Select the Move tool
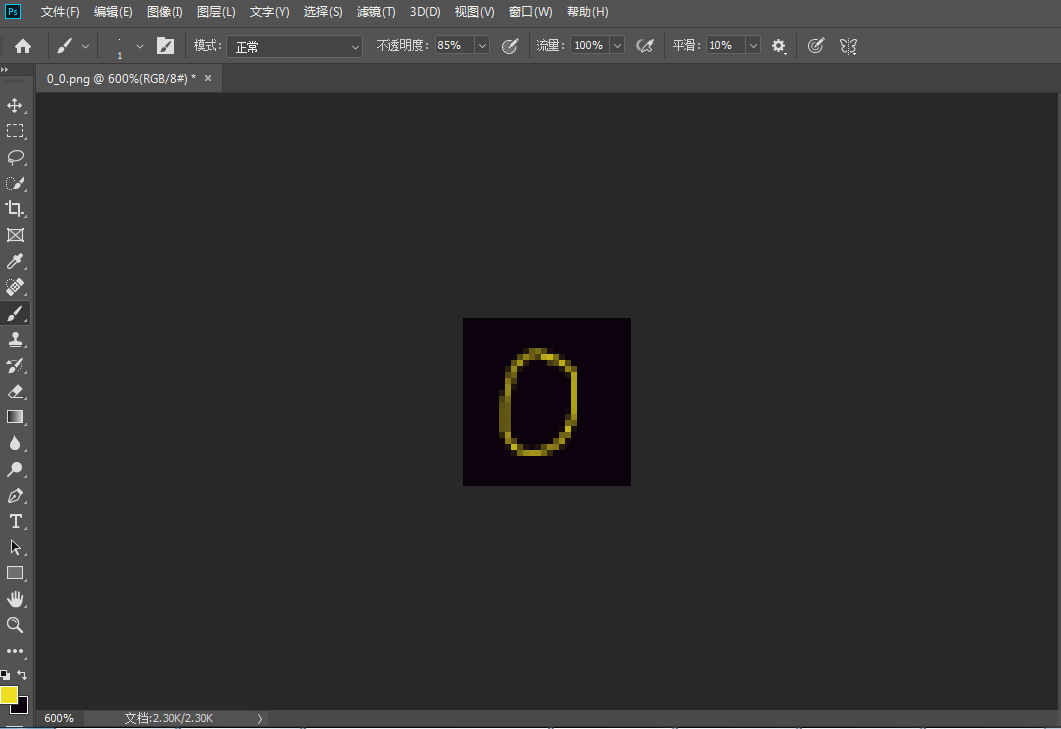The height and width of the screenshot is (729, 1061). tap(15, 105)
